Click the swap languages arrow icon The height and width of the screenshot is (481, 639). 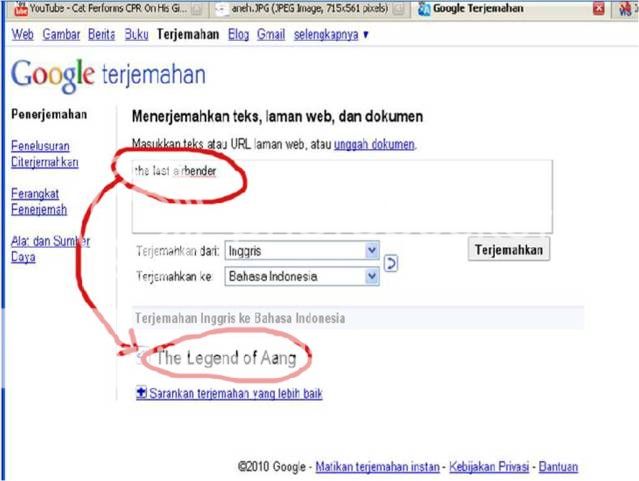[x=391, y=263]
